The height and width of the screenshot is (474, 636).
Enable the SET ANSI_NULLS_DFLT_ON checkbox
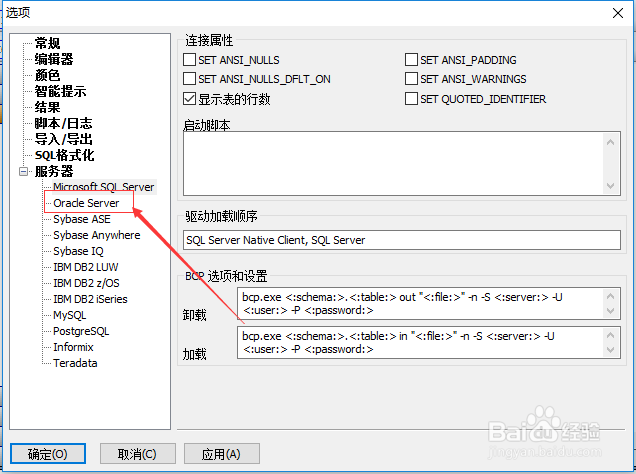pos(189,78)
